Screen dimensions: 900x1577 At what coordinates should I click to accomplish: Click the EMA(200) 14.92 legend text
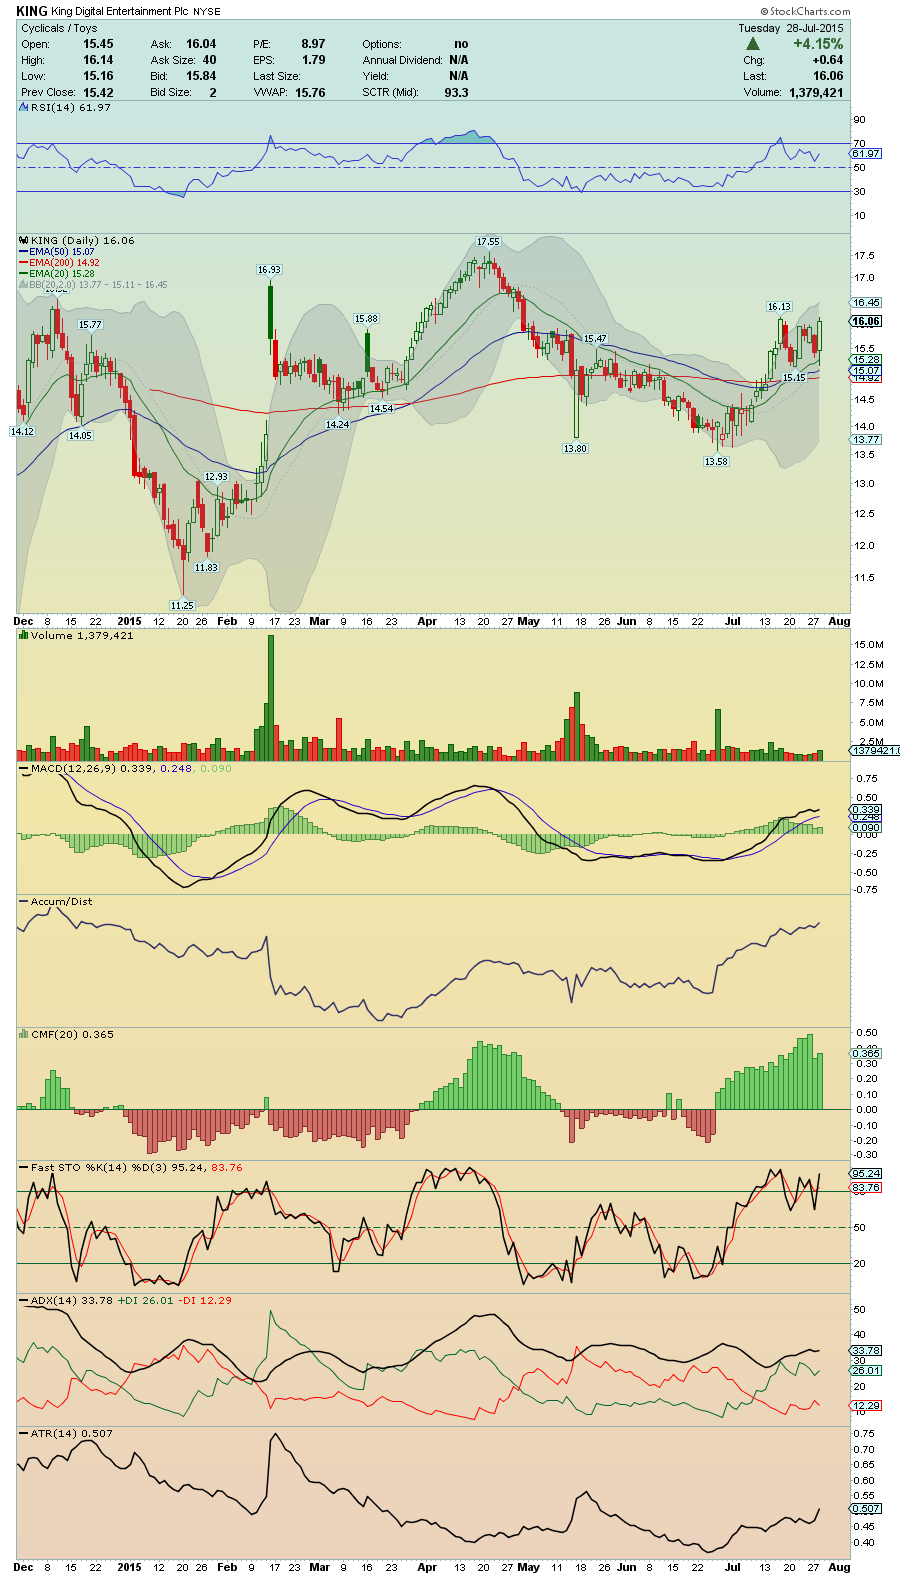[65, 263]
